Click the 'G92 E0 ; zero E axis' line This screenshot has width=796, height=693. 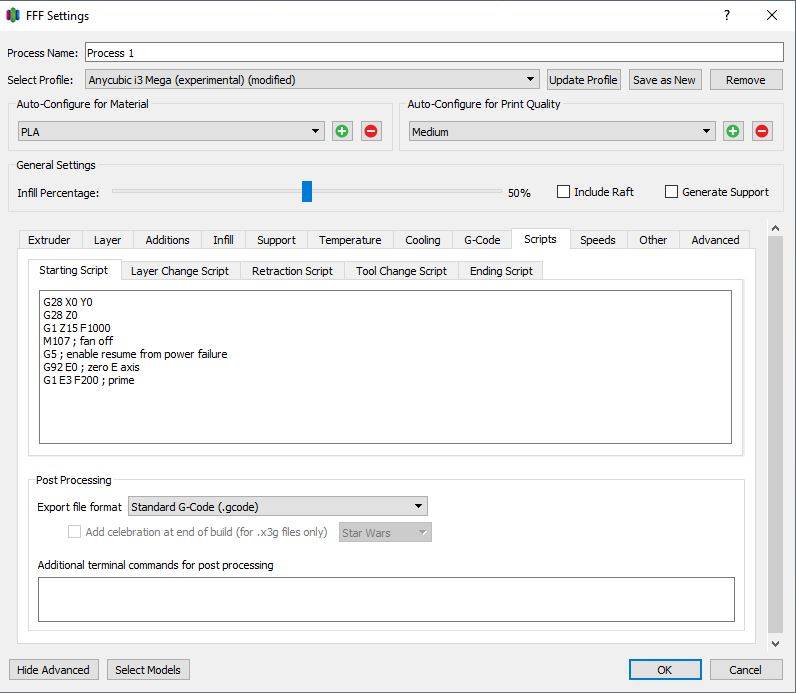point(91,367)
